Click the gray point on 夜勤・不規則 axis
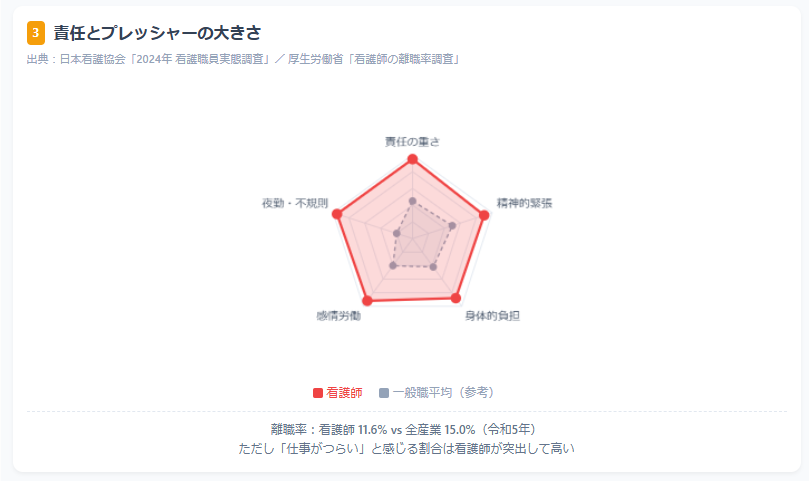 397,234
